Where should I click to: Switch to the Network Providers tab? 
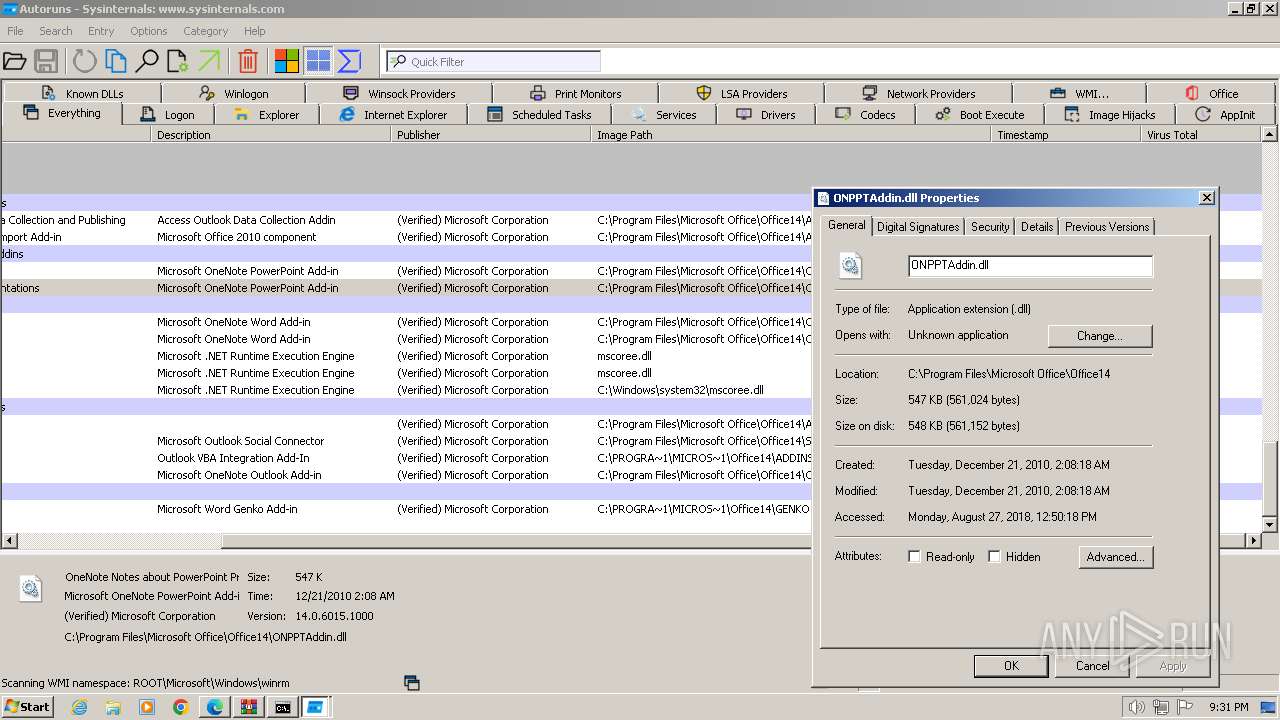tap(918, 93)
